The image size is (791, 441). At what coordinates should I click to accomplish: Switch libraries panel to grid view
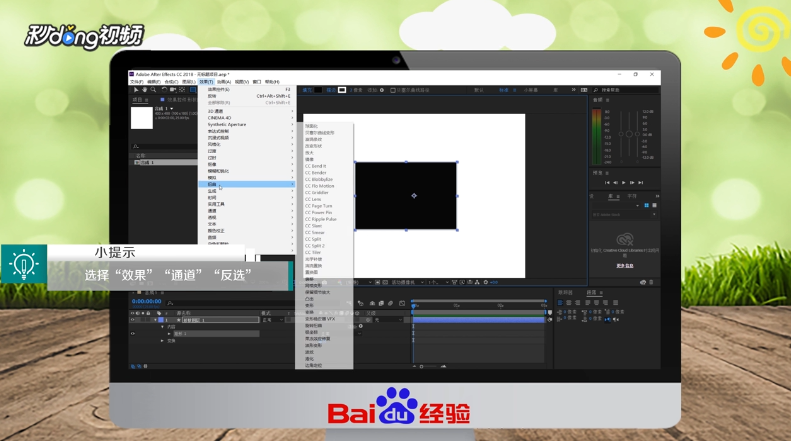(x=646, y=205)
